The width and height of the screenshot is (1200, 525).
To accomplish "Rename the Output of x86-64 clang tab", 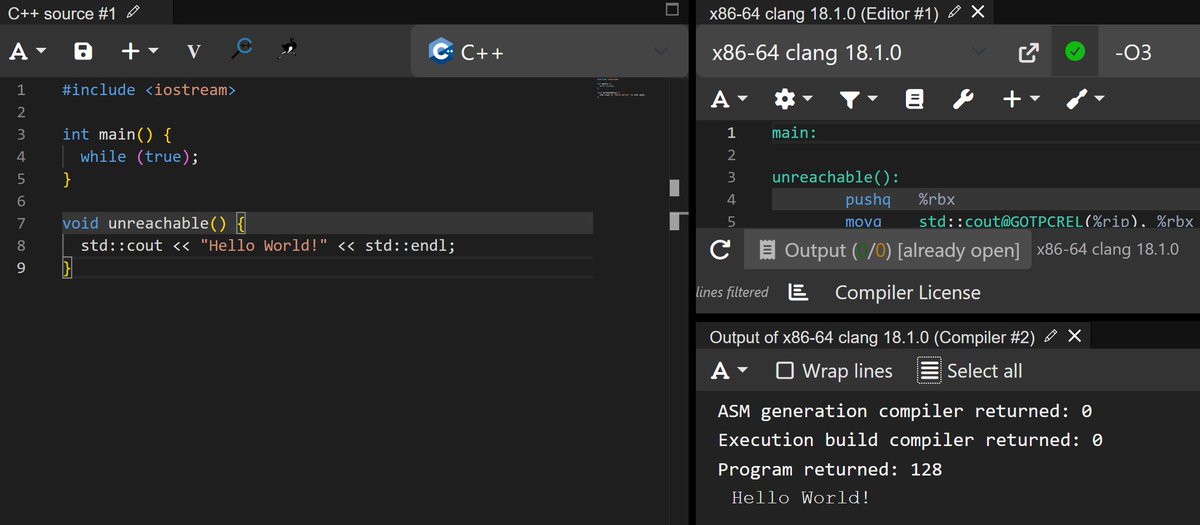I will pos(1050,337).
